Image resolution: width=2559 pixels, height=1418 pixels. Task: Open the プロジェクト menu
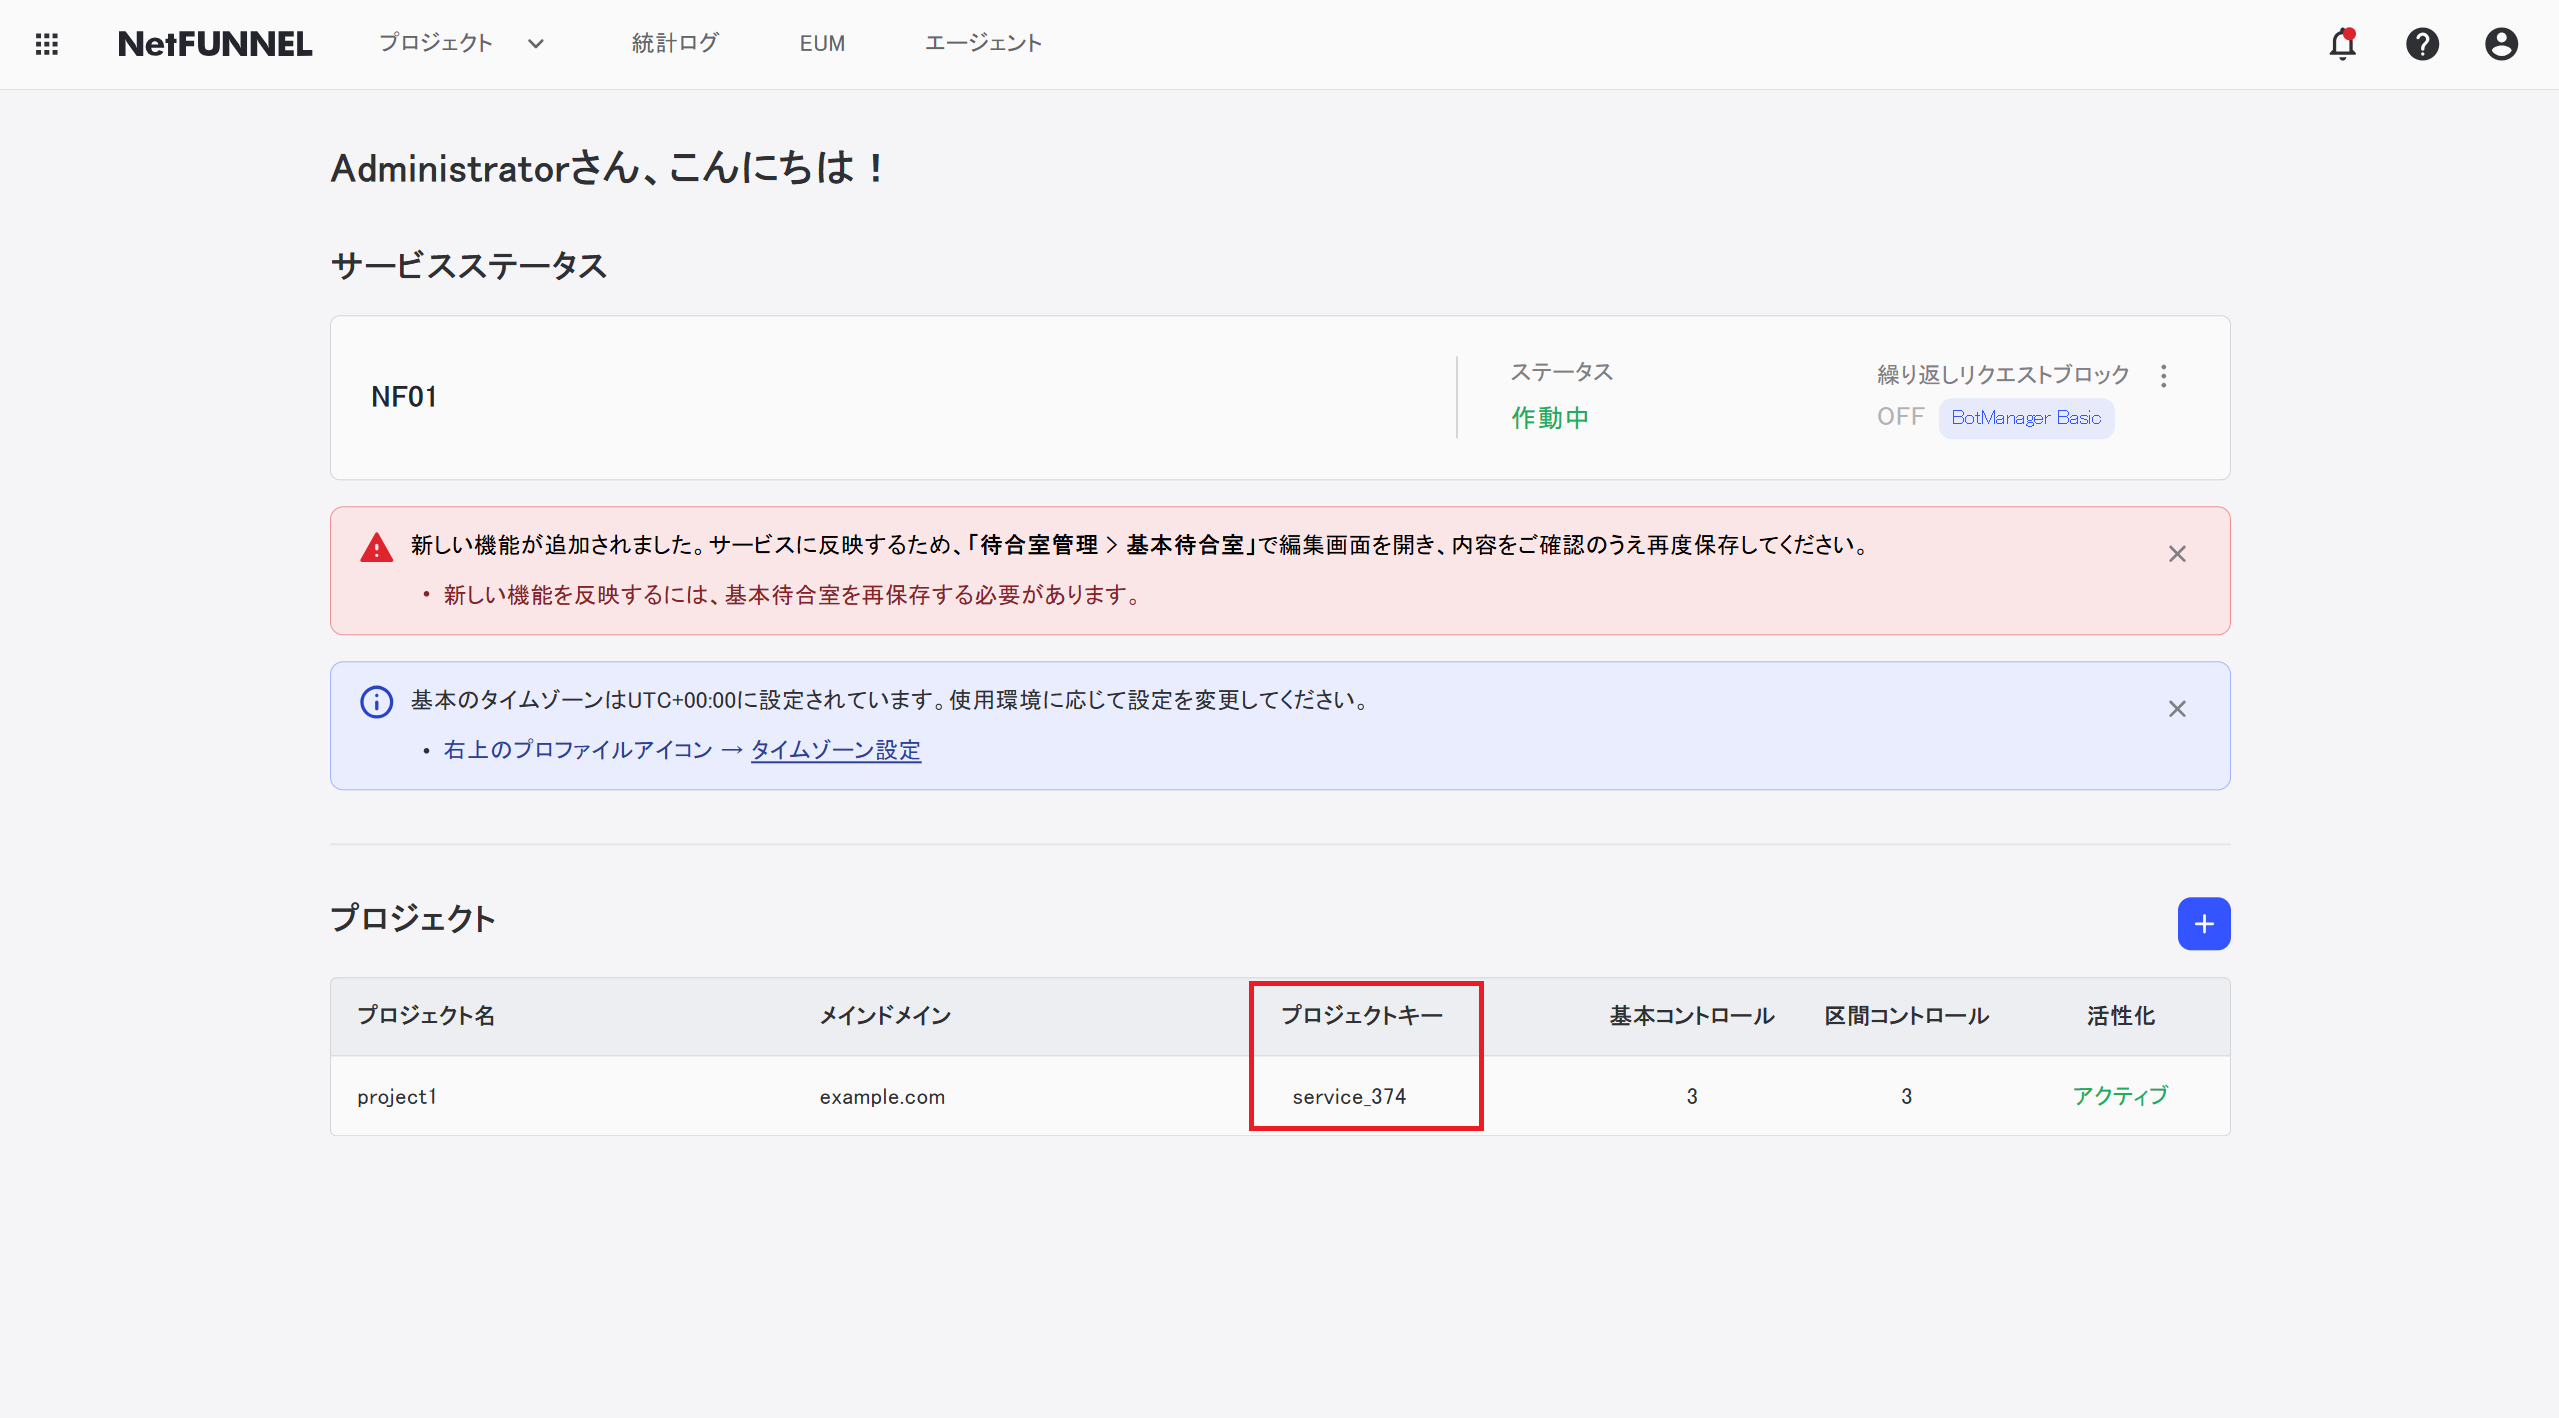(x=436, y=43)
